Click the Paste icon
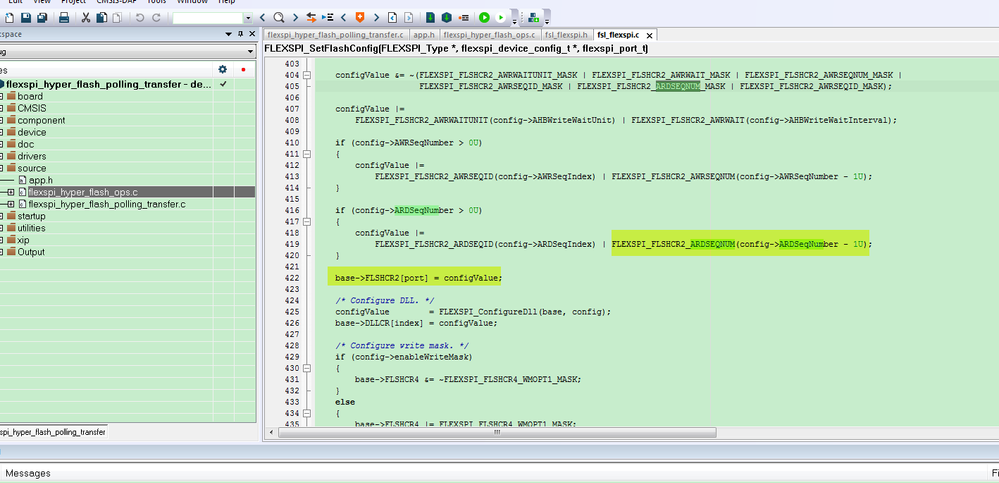 pos(117,18)
